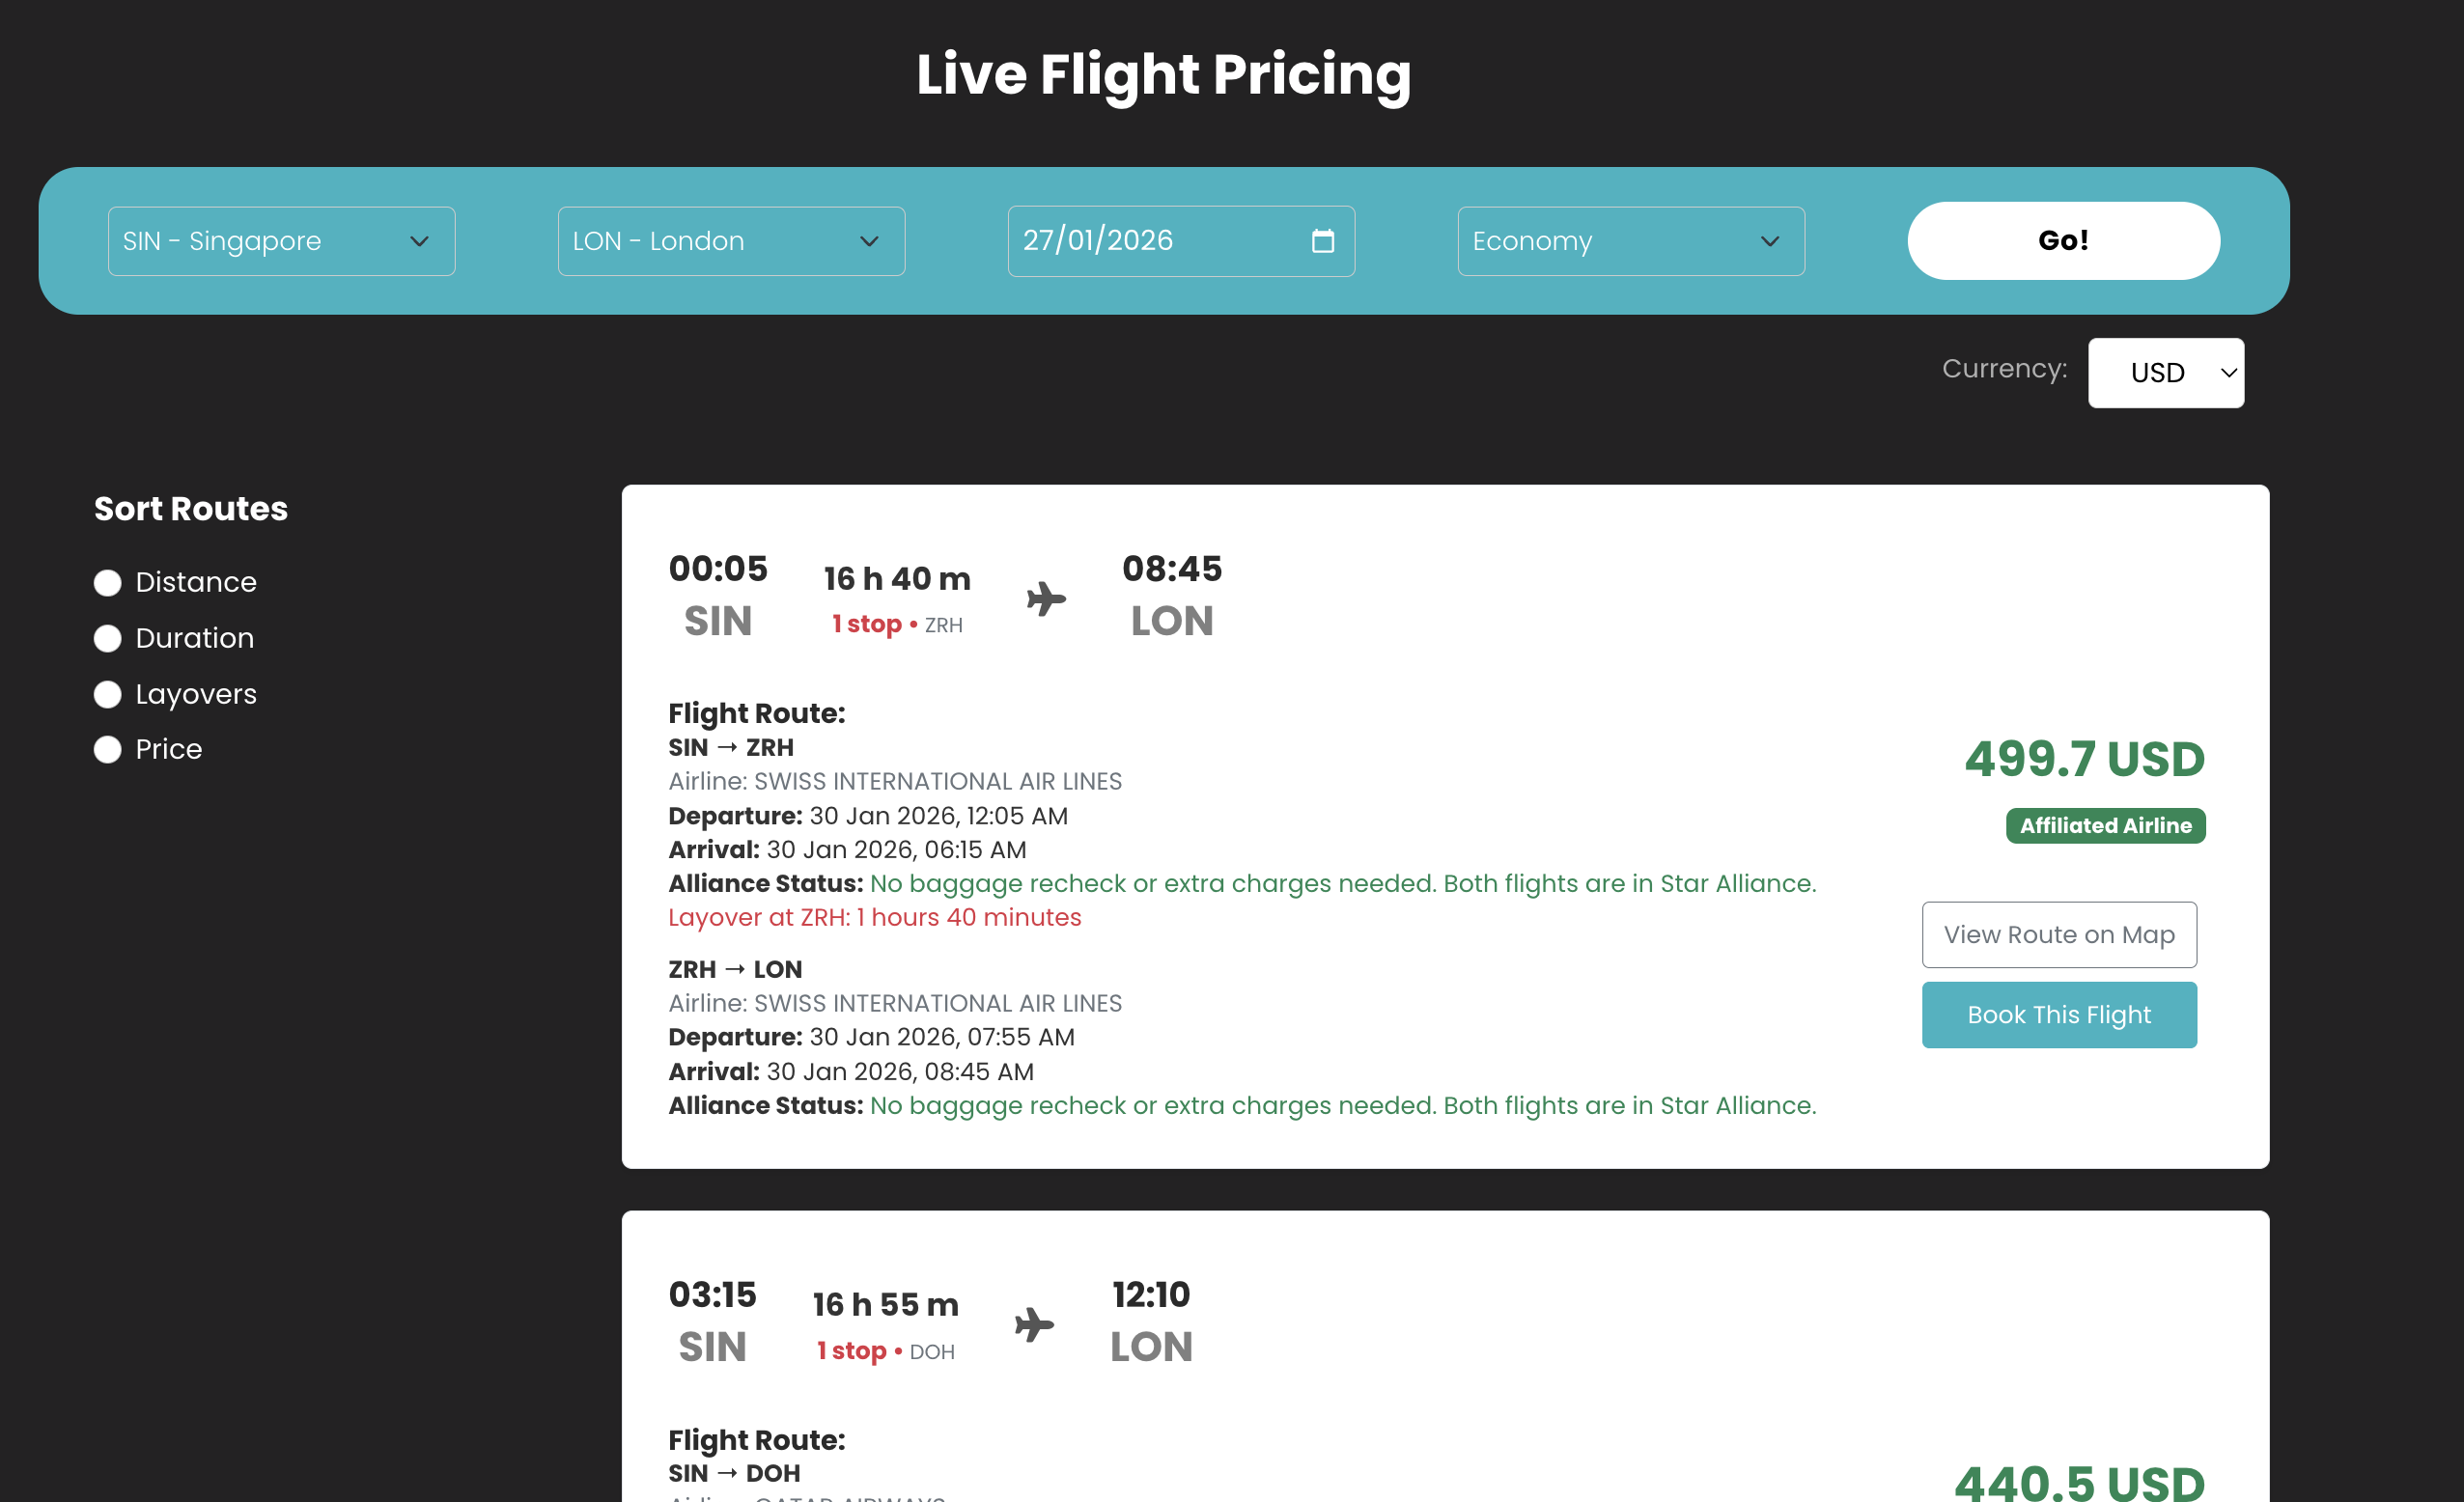Sort routes by Duration
This screenshot has height=1502, width=2464.
108,639
